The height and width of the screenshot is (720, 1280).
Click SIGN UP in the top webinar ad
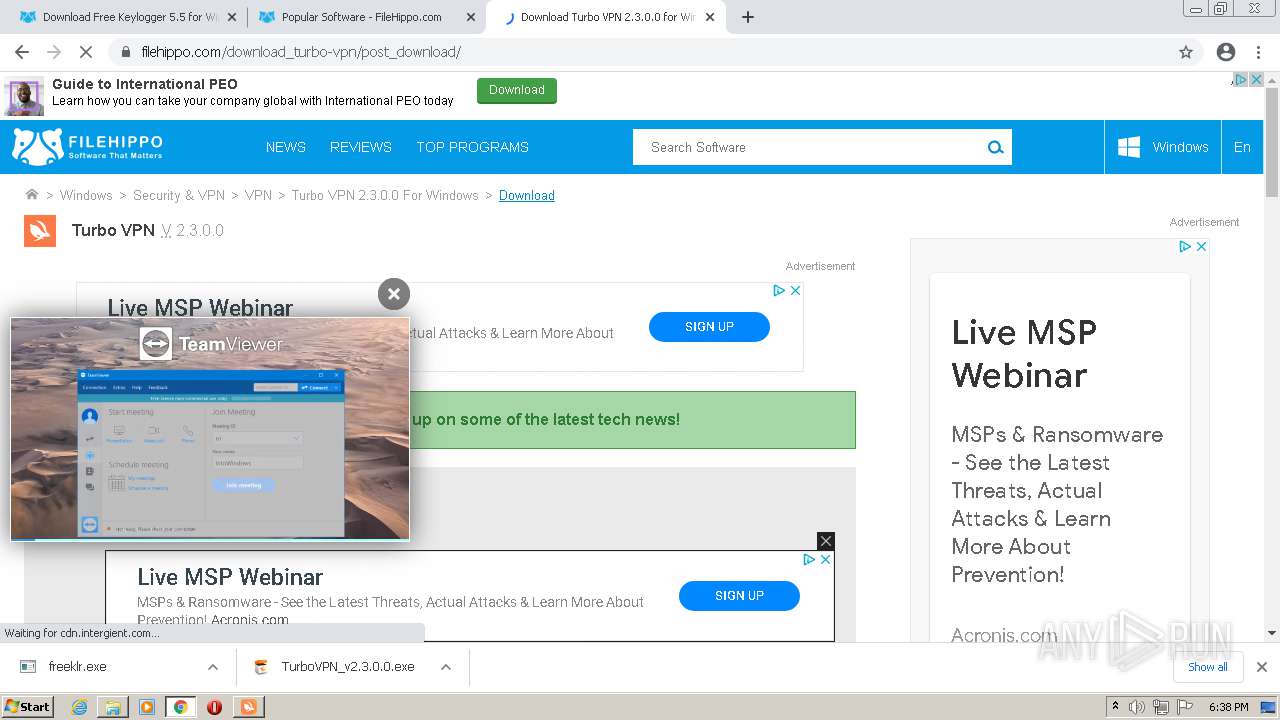pos(709,327)
